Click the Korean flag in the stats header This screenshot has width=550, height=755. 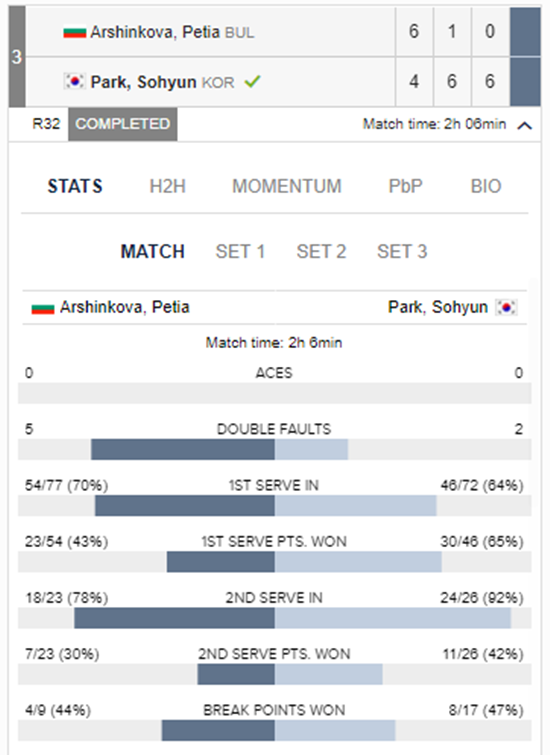pos(507,307)
